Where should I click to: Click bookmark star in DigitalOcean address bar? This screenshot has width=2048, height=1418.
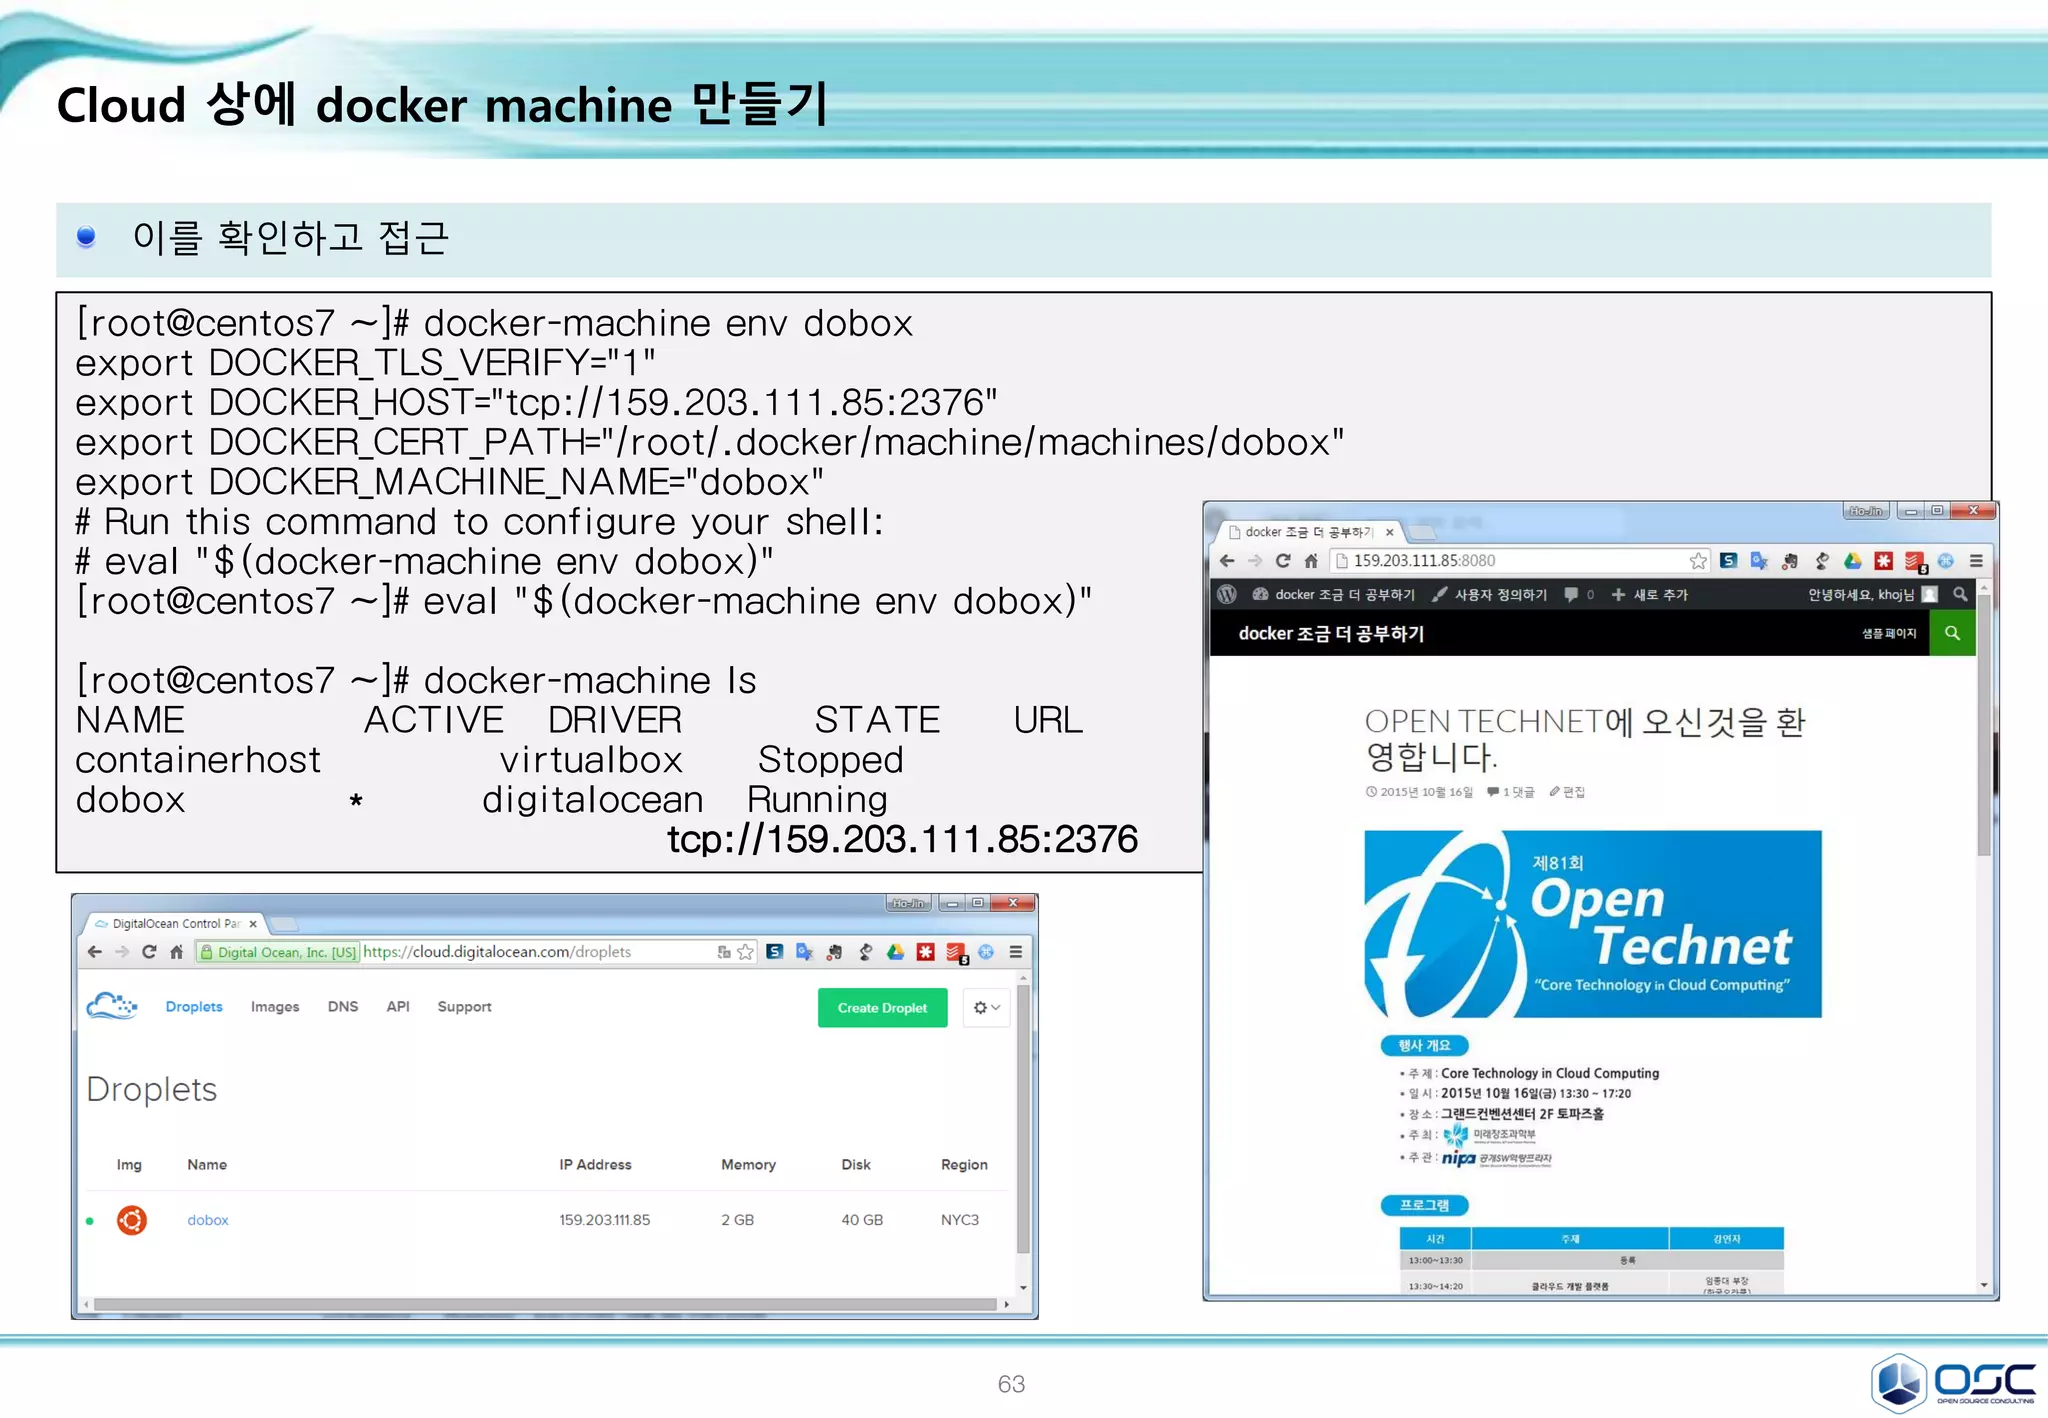pos(745,952)
